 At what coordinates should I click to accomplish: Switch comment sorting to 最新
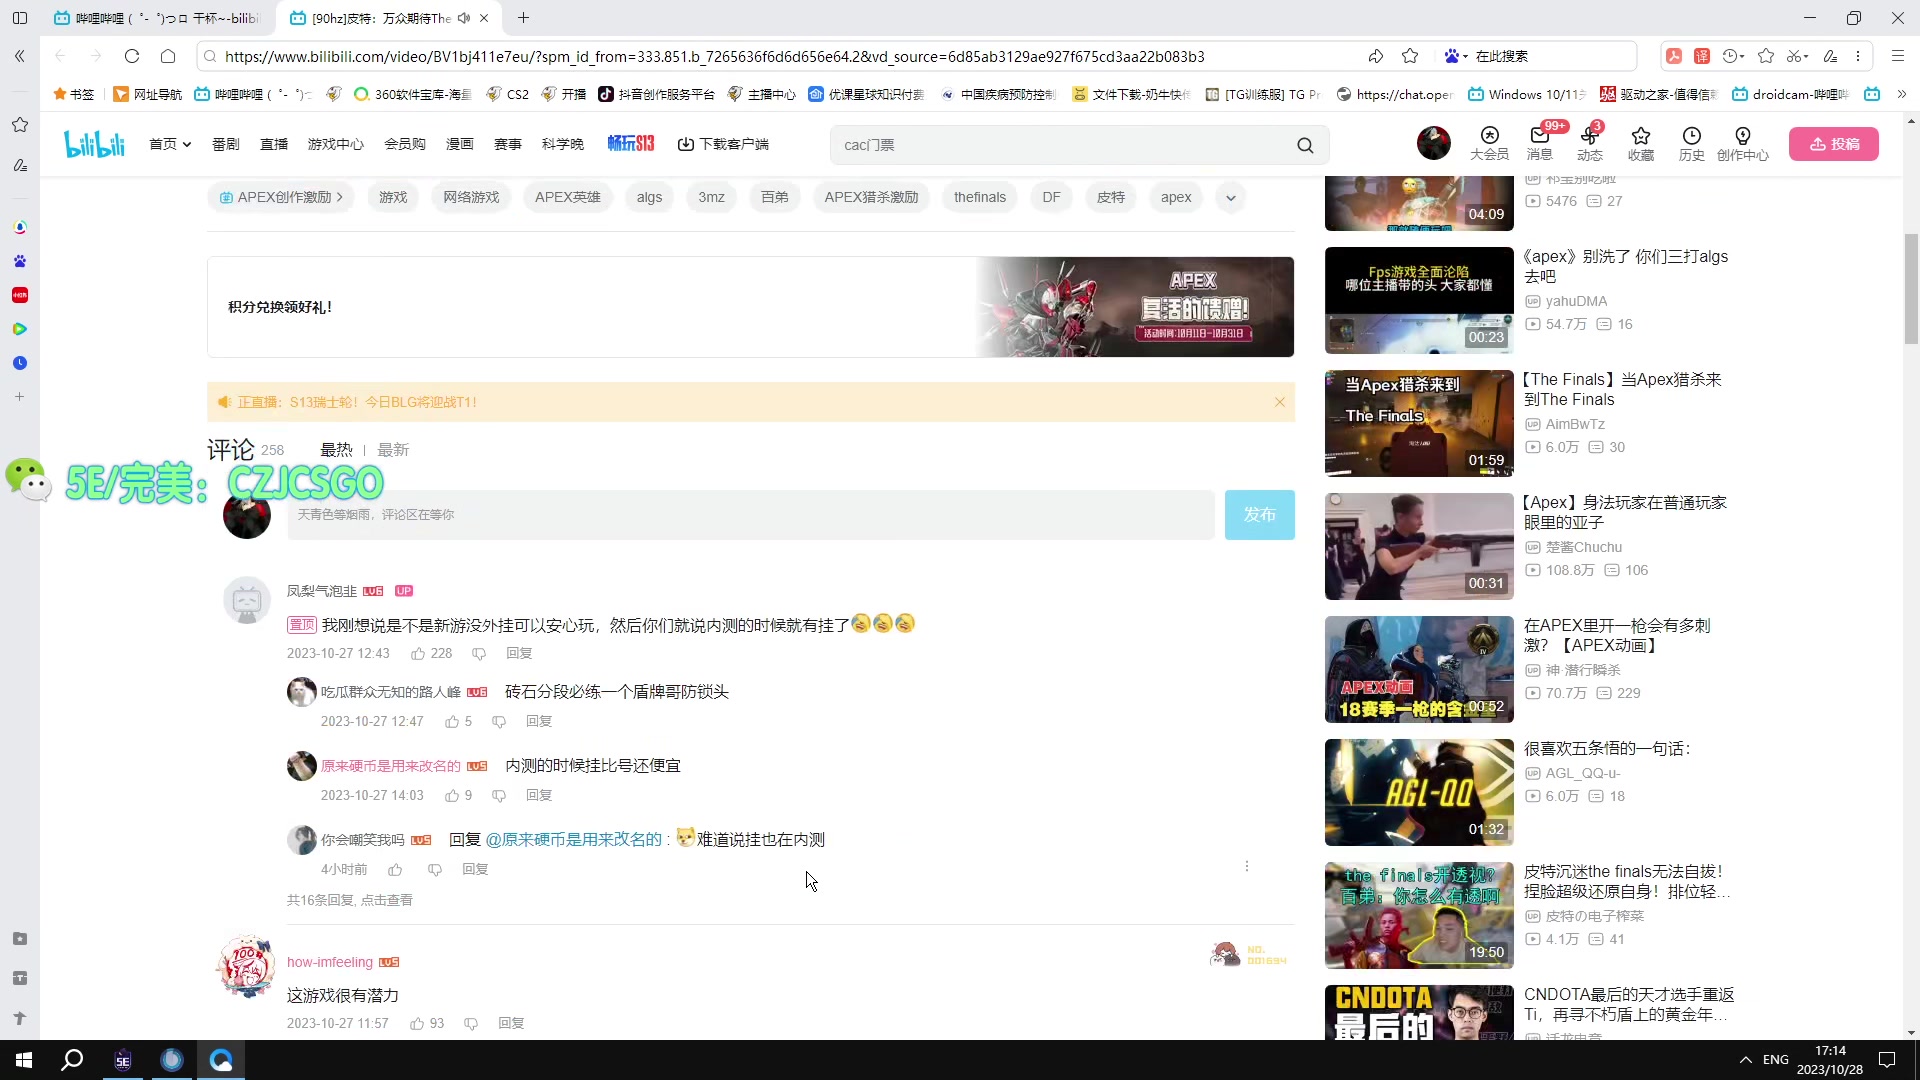392,449
